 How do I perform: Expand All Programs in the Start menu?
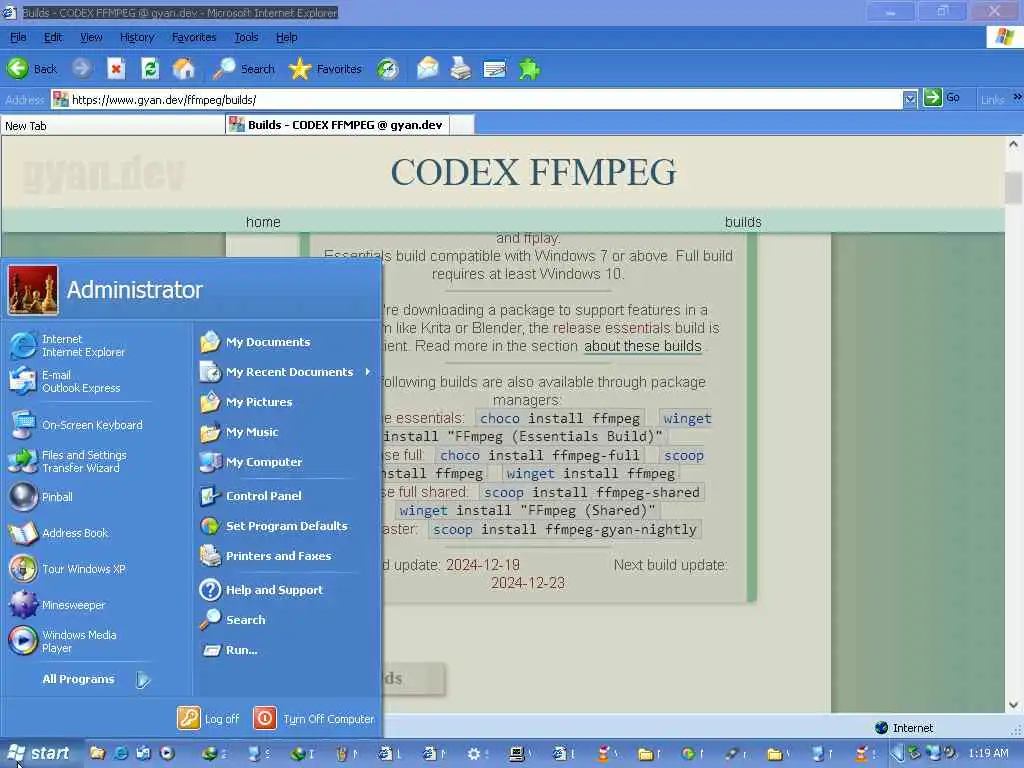[x=95, y=679]
